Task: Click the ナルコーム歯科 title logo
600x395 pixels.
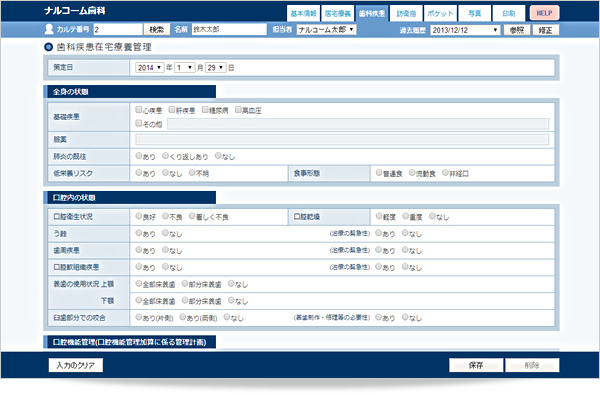Action: 75,11
